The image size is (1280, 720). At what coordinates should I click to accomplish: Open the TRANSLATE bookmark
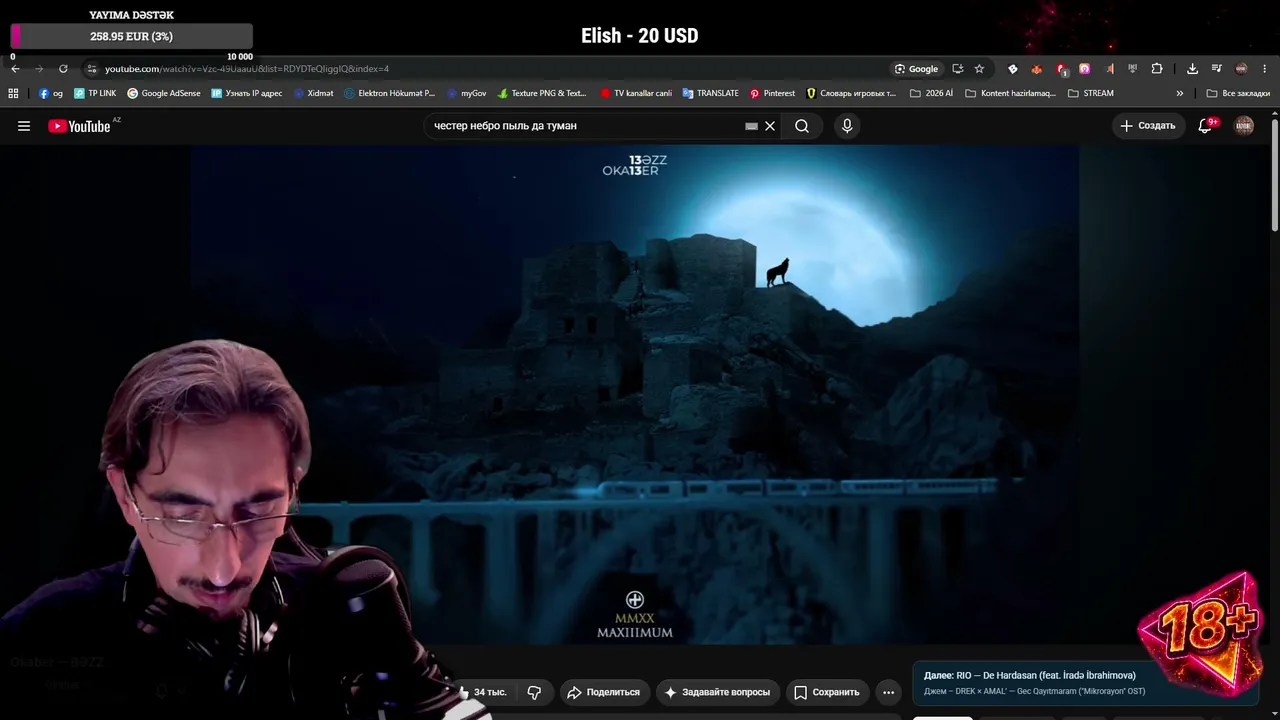pyautogui.click(x=711, y=93)
